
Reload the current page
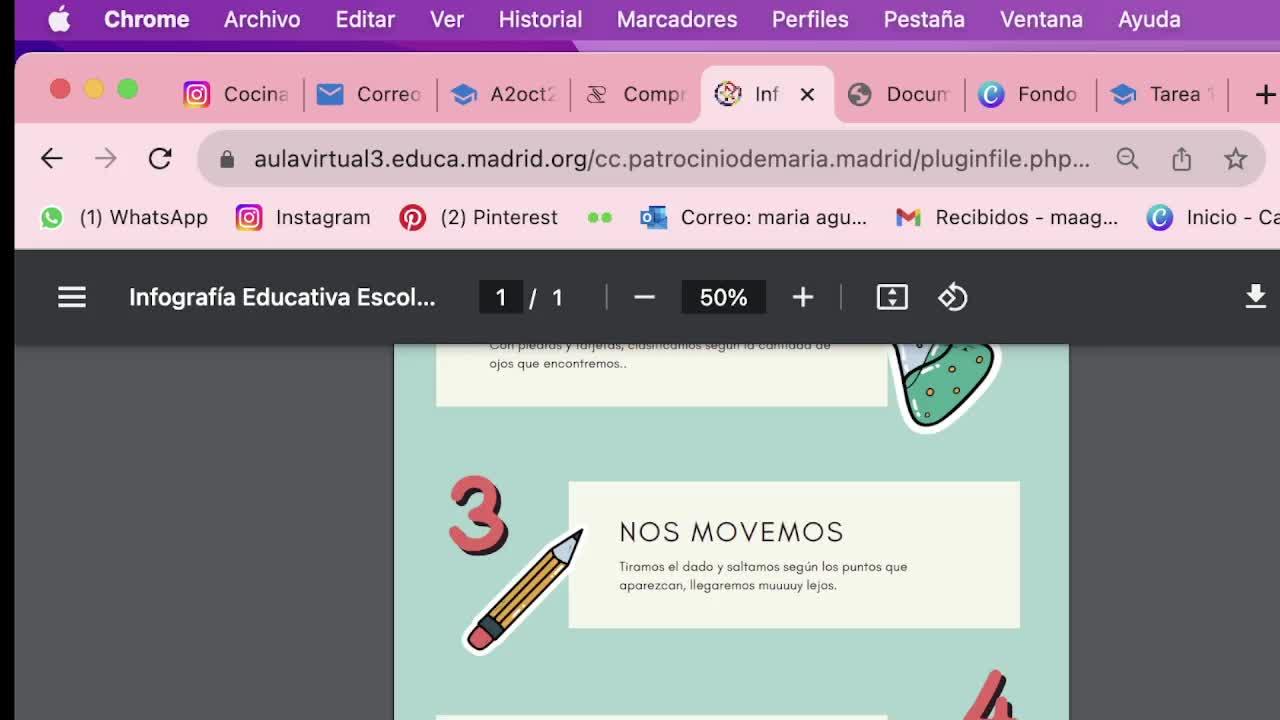160,158
